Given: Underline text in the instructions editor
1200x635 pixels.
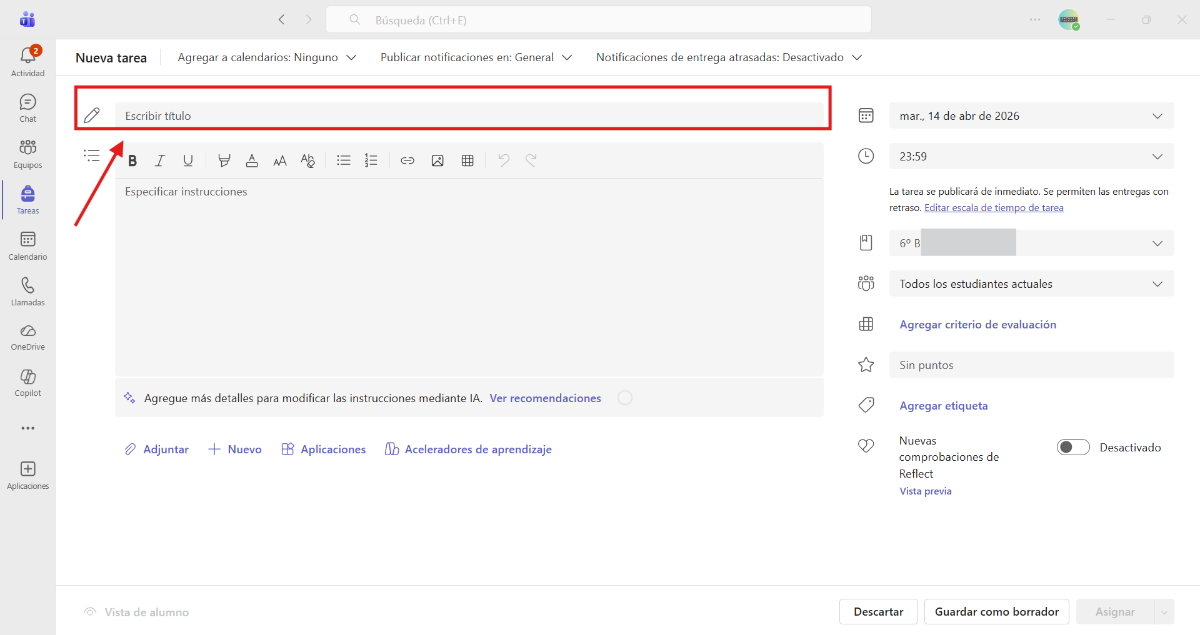Looking at the screenshot, I should pyautogui.click(x=187, y=160).
